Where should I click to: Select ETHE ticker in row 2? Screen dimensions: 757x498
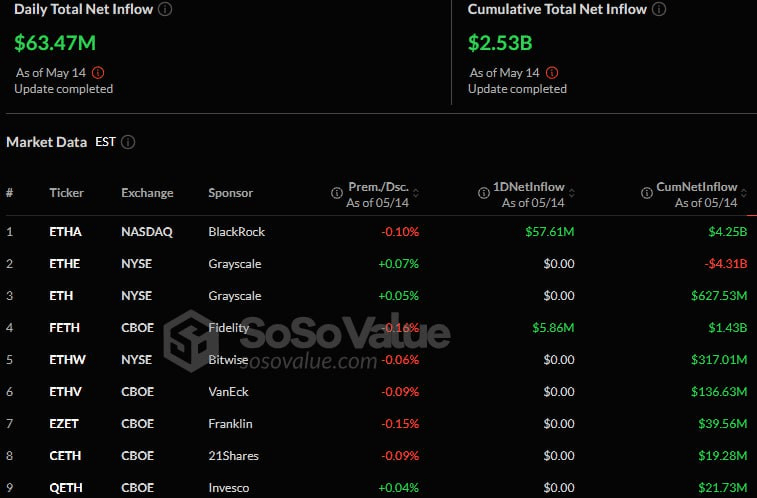[65, 264]
